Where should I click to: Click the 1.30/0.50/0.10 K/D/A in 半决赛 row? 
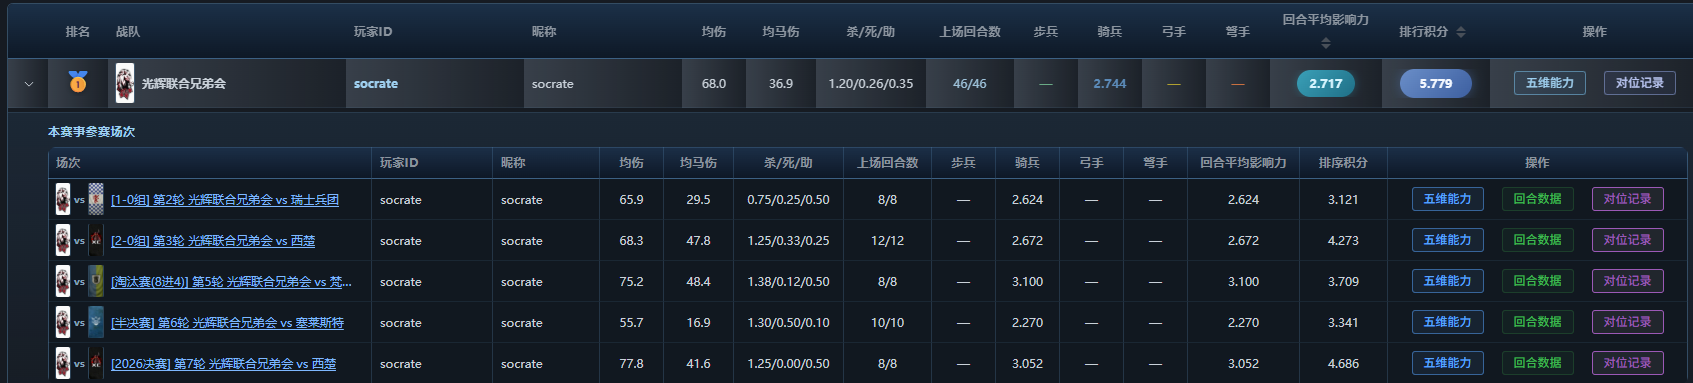(788, 323)
